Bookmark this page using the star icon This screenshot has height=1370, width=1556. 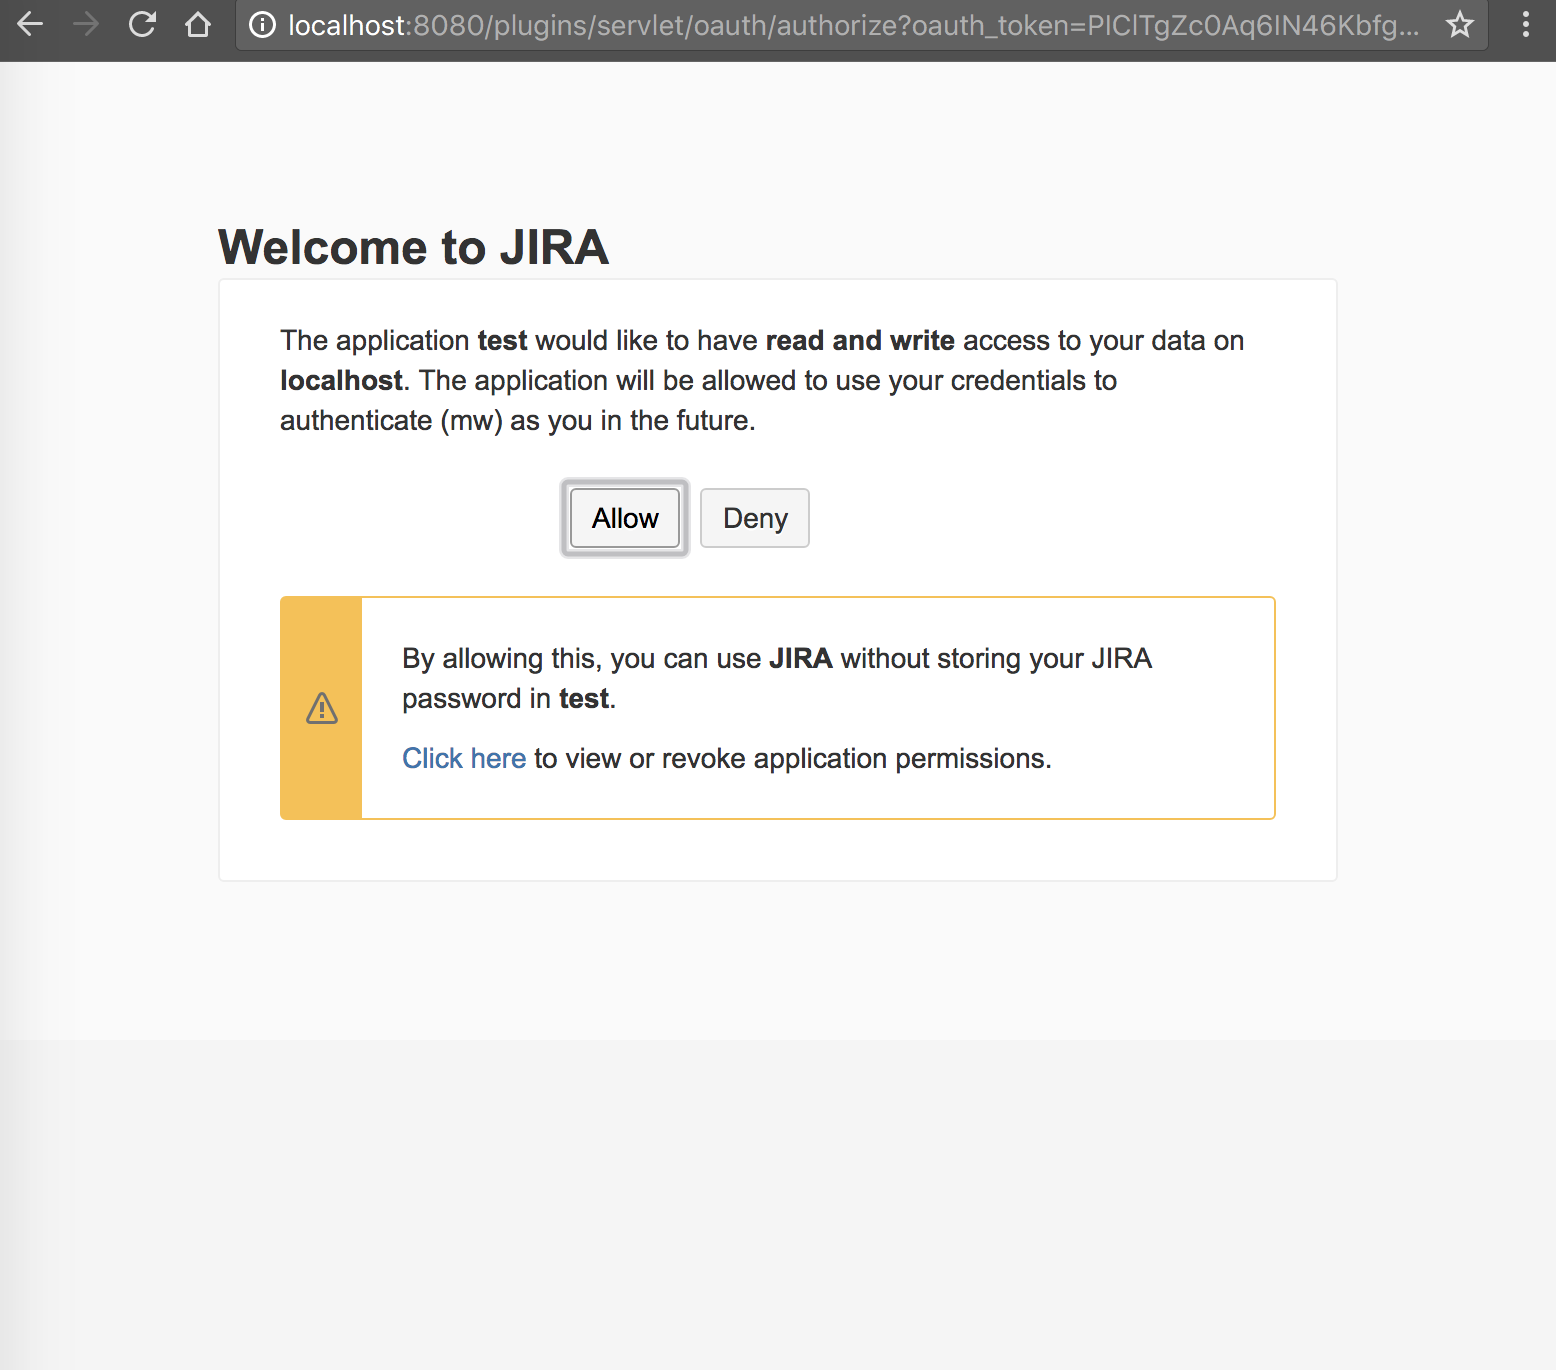(1459, 25)
